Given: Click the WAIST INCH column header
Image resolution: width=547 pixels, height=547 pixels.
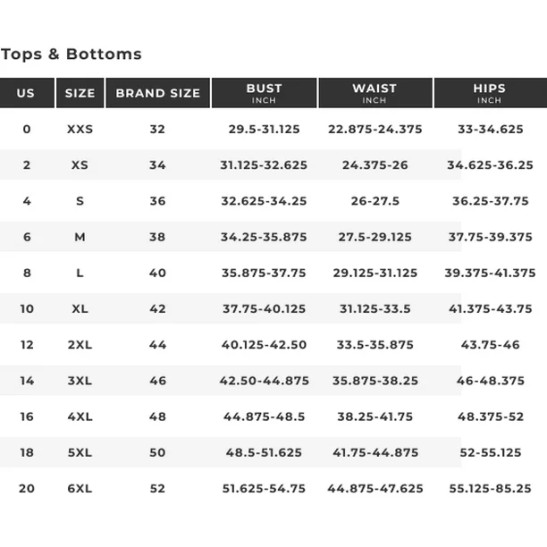Looking at the screenshot, I should tap(375, 93).
